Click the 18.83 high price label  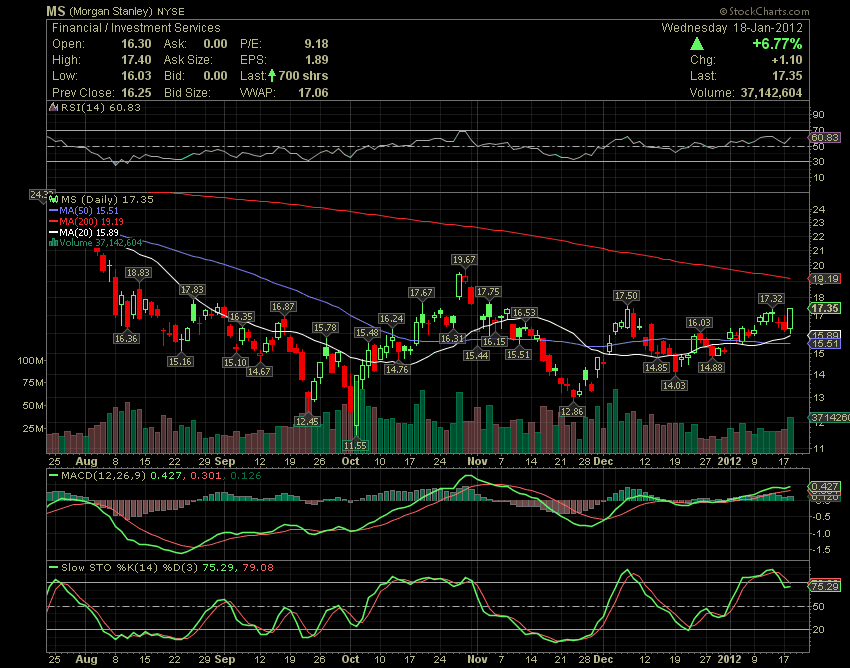coord(138,273)
